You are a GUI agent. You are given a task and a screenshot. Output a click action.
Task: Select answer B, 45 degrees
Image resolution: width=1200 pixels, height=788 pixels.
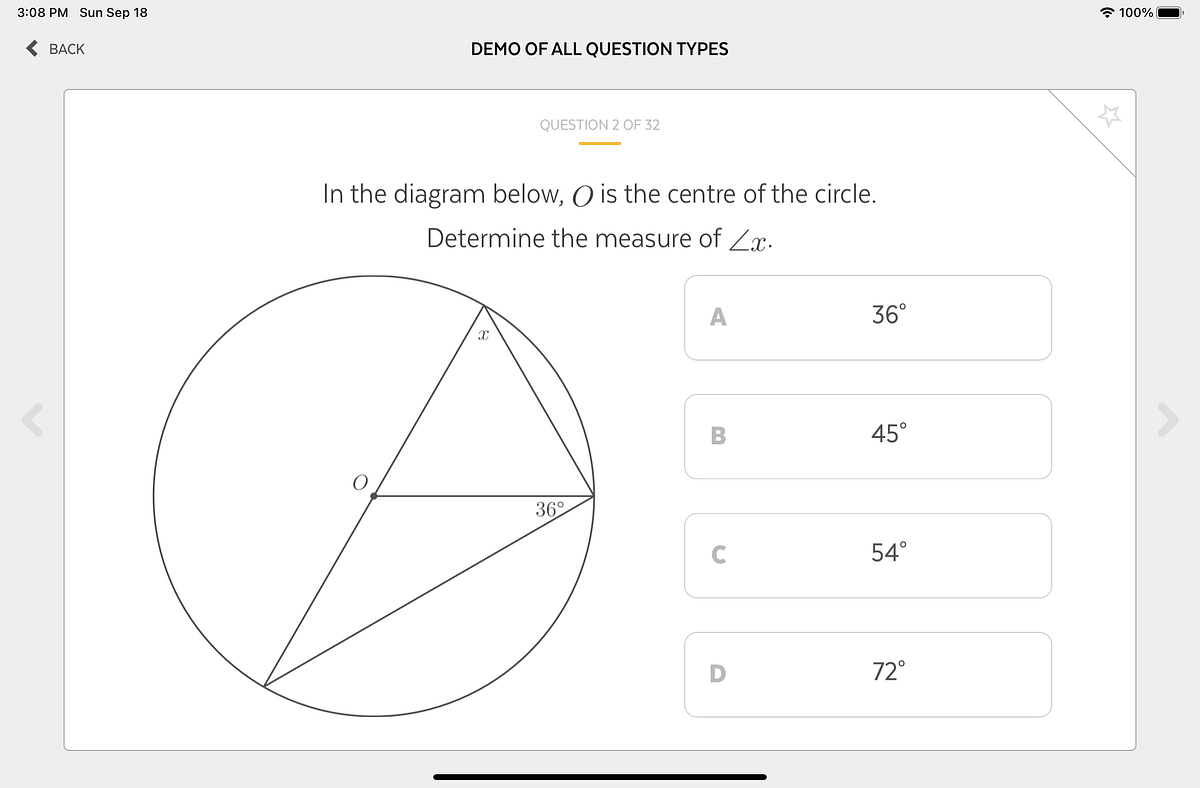point(868,436)
